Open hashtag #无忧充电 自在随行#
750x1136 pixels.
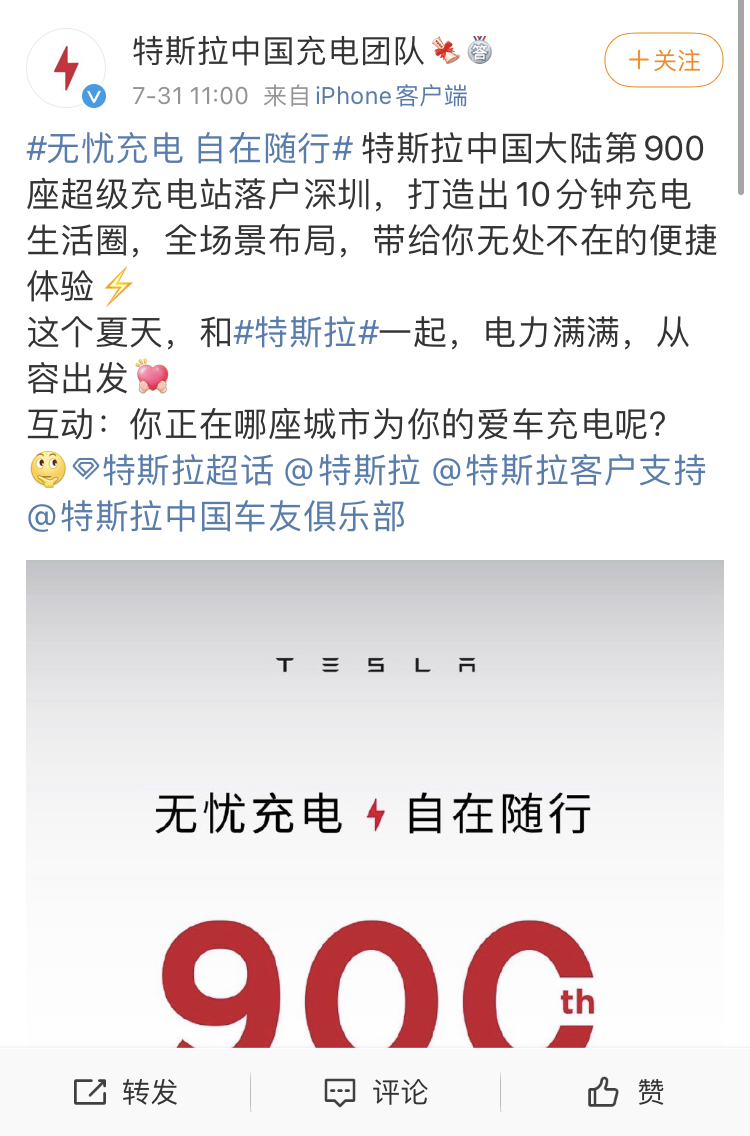(190, 149)
